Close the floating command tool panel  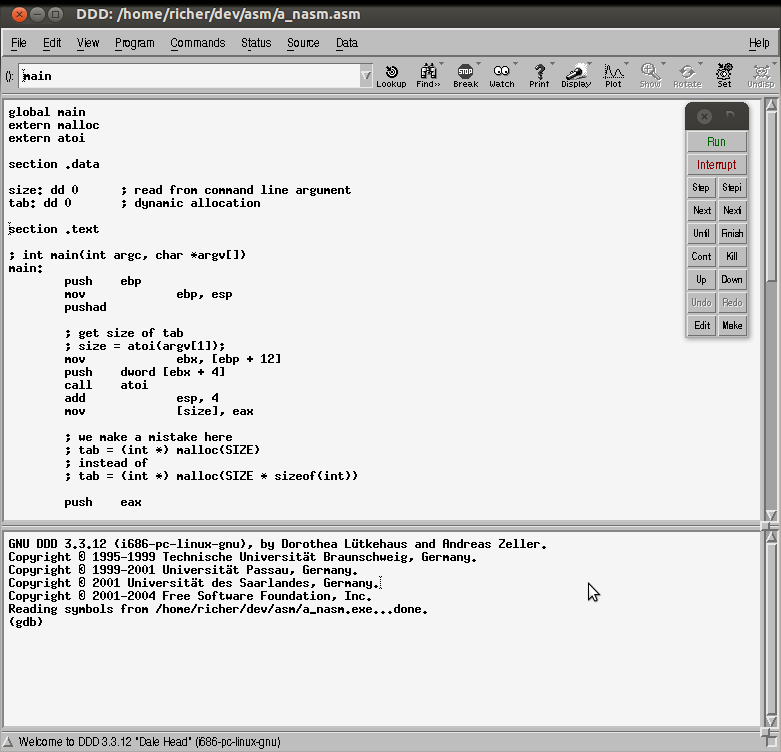[704, 117]
